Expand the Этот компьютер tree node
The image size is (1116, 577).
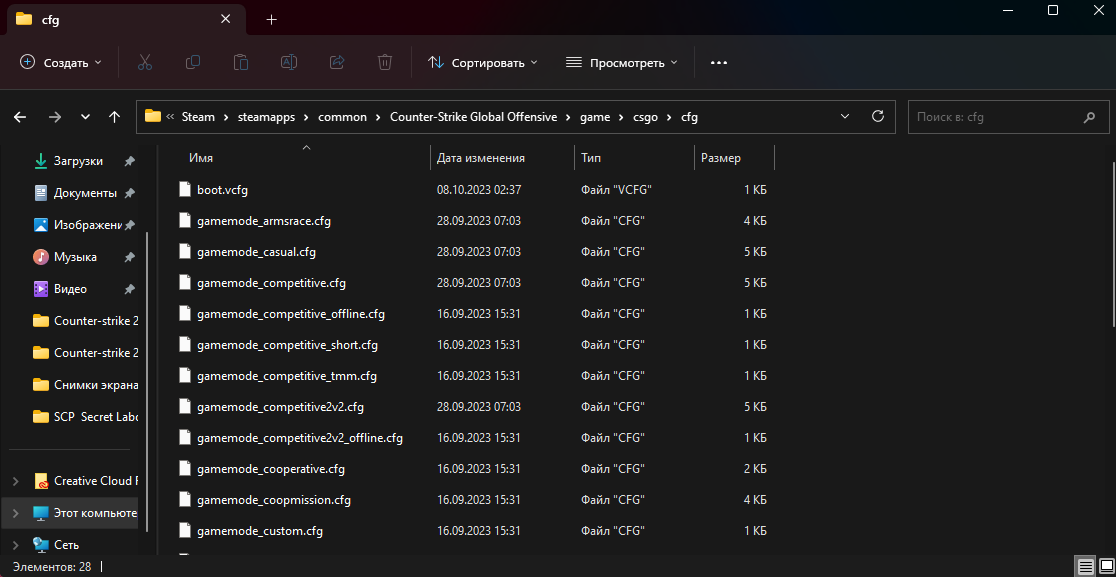[14, 513]
